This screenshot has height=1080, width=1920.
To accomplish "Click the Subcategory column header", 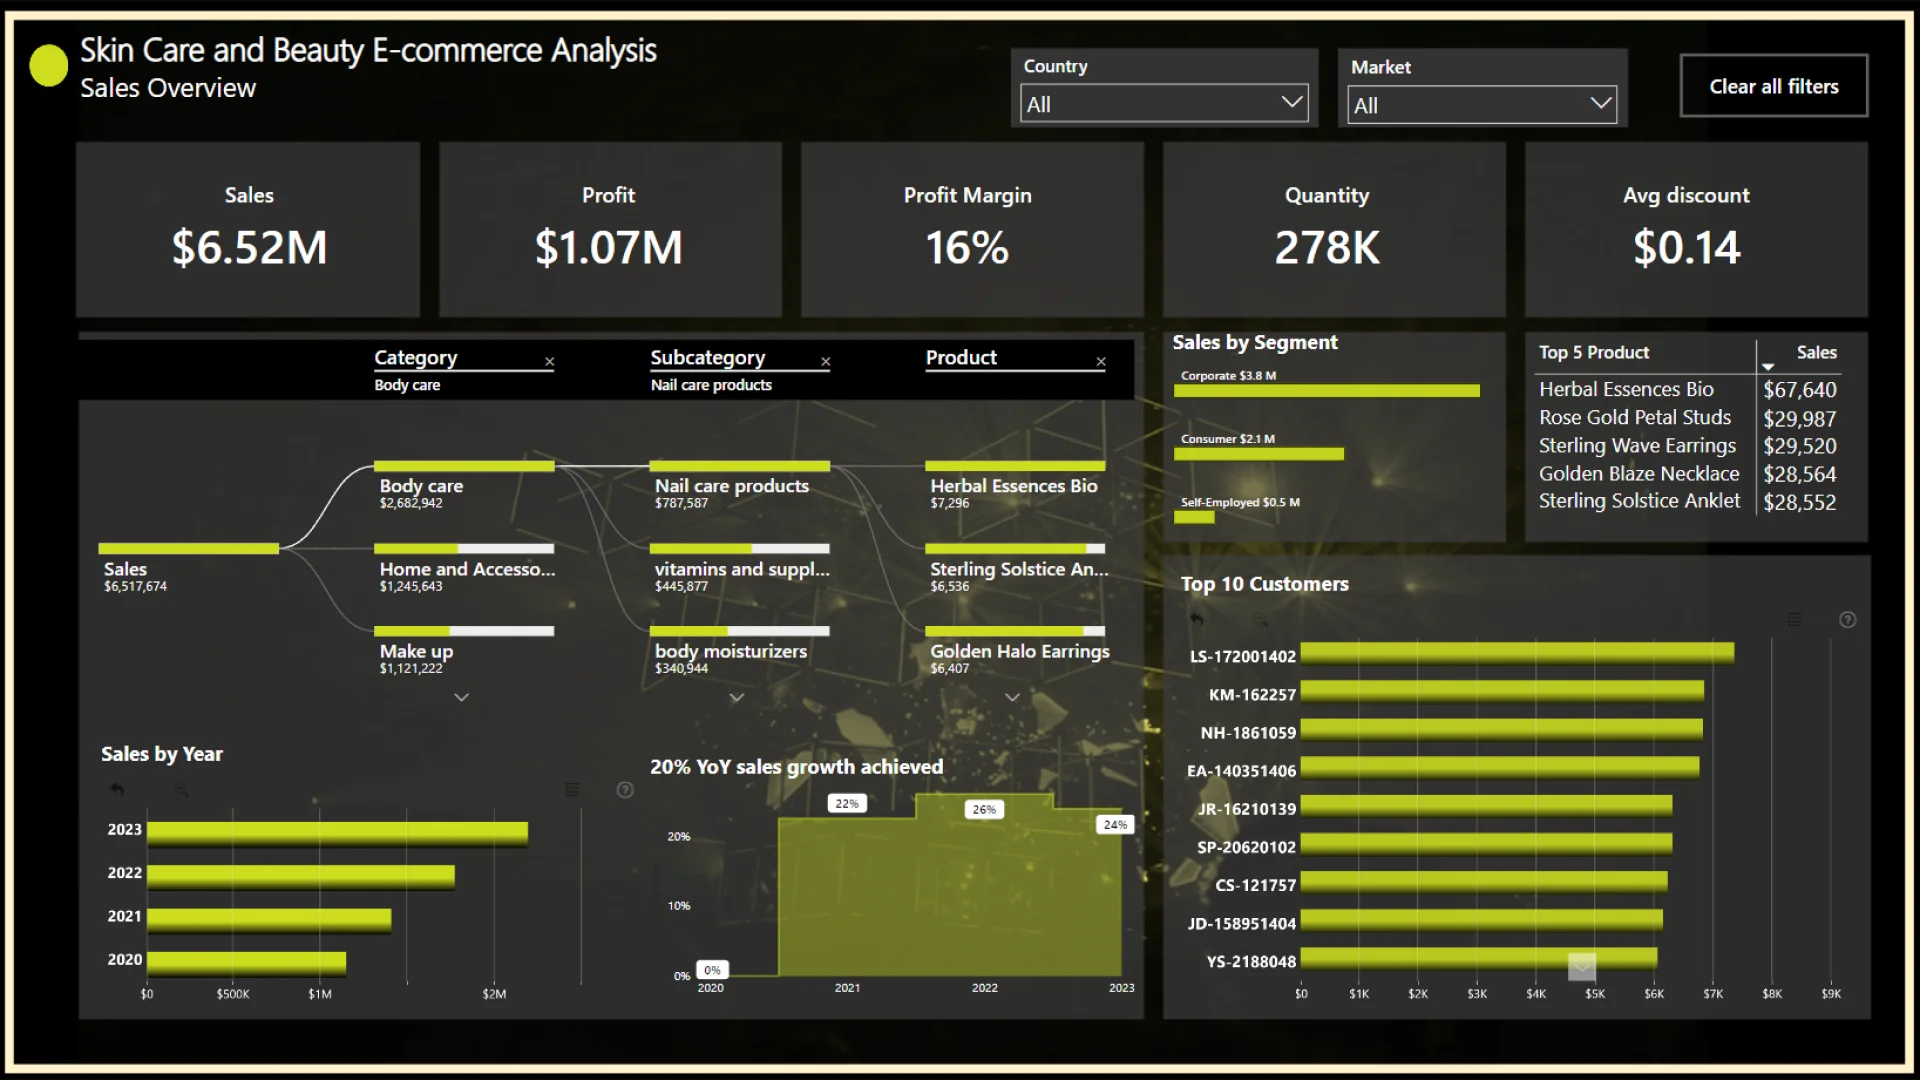I will 707,358.
